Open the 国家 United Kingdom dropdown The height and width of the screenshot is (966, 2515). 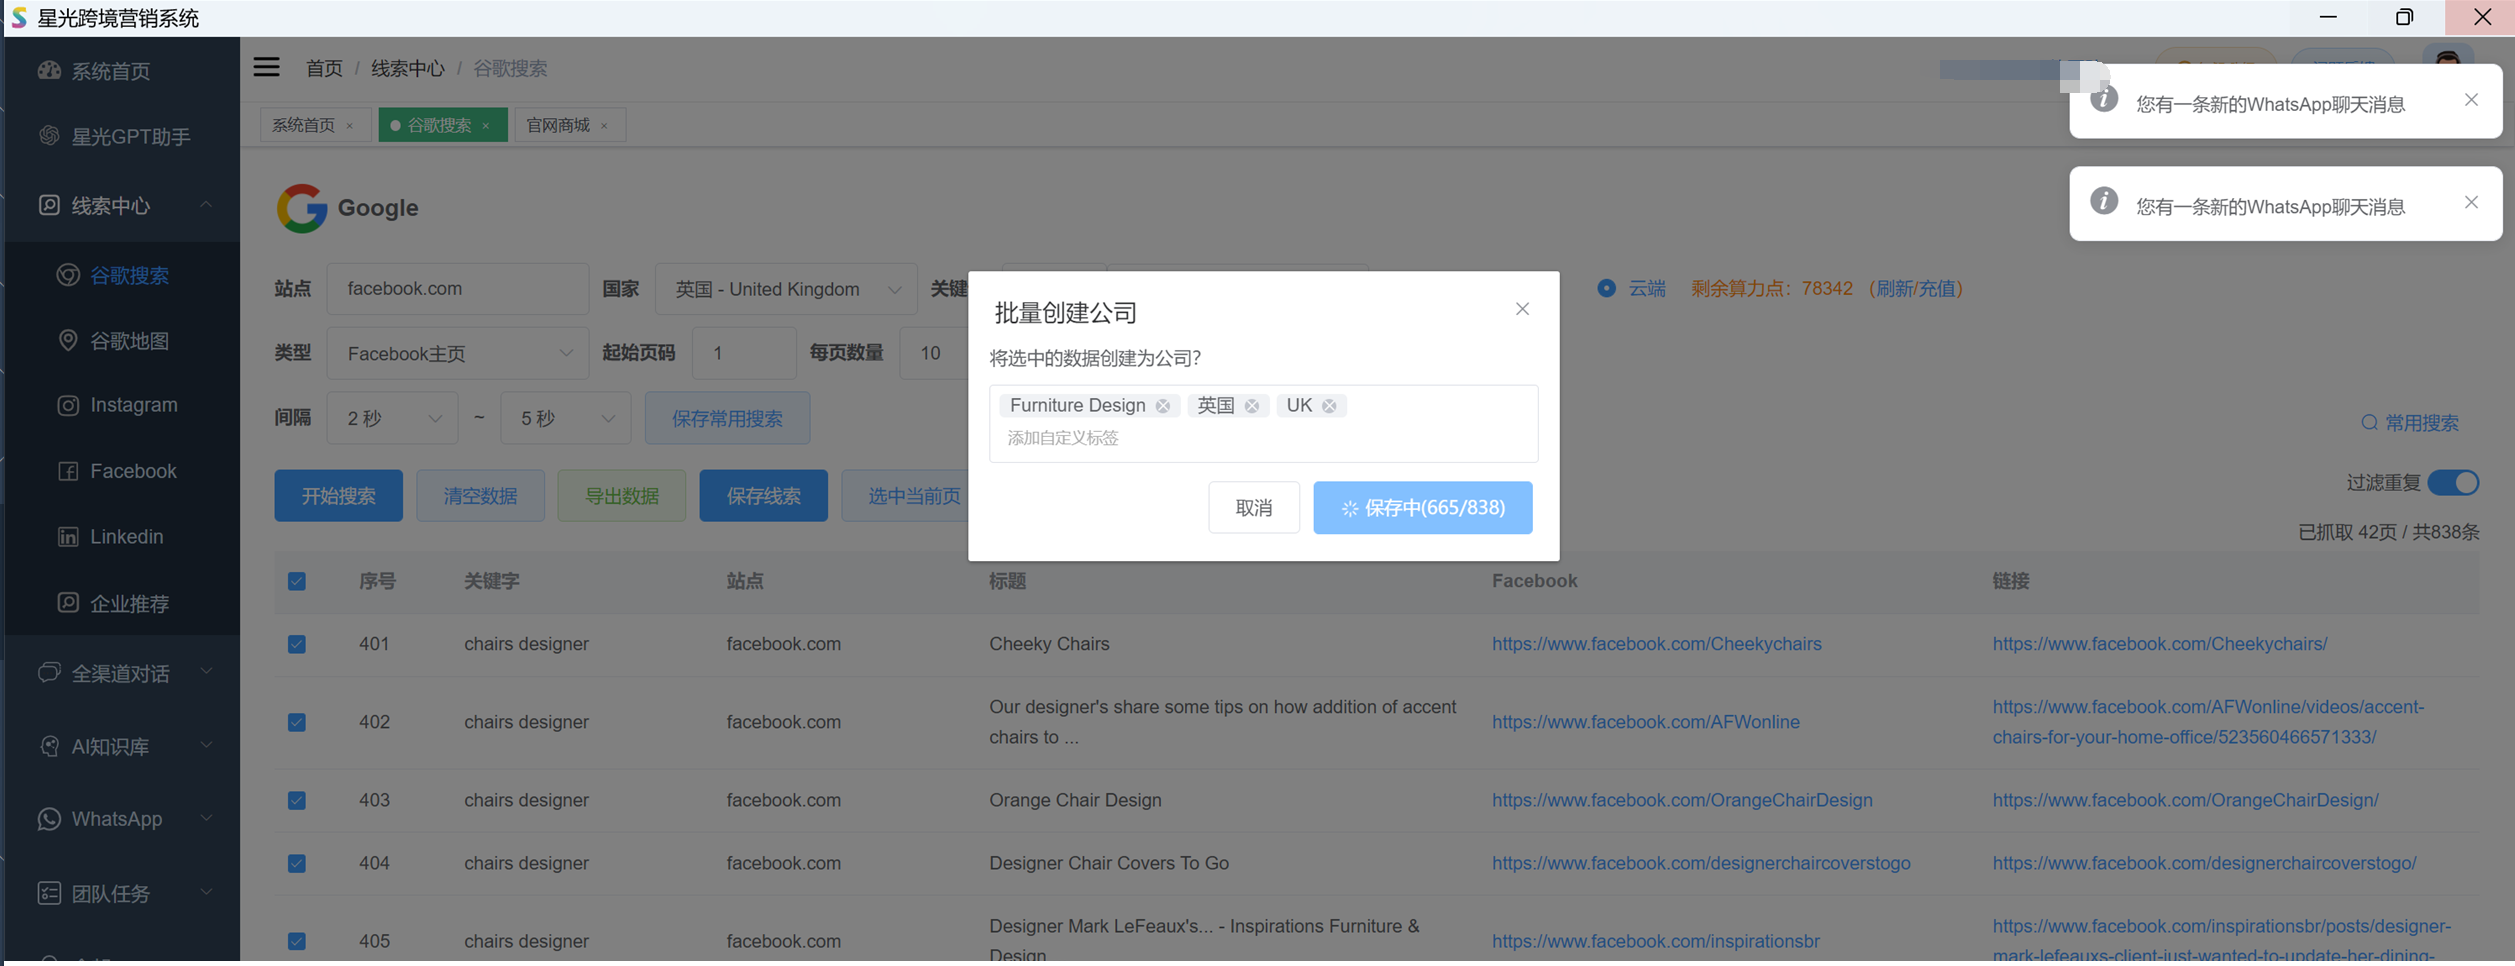[786, 289]
